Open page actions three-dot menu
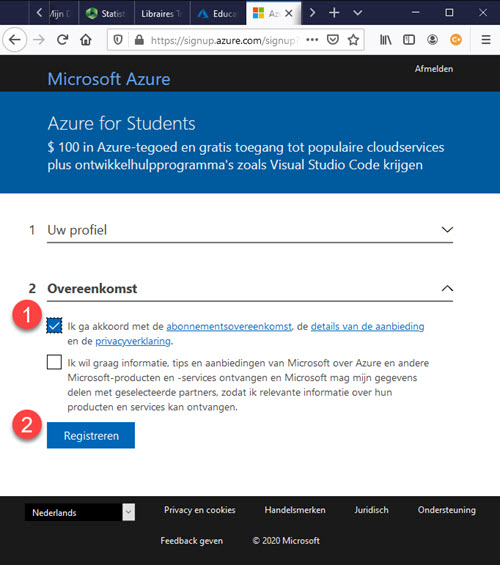Image resolution: width=500 pixels, height=565 pixels. [x=312, y=40]
